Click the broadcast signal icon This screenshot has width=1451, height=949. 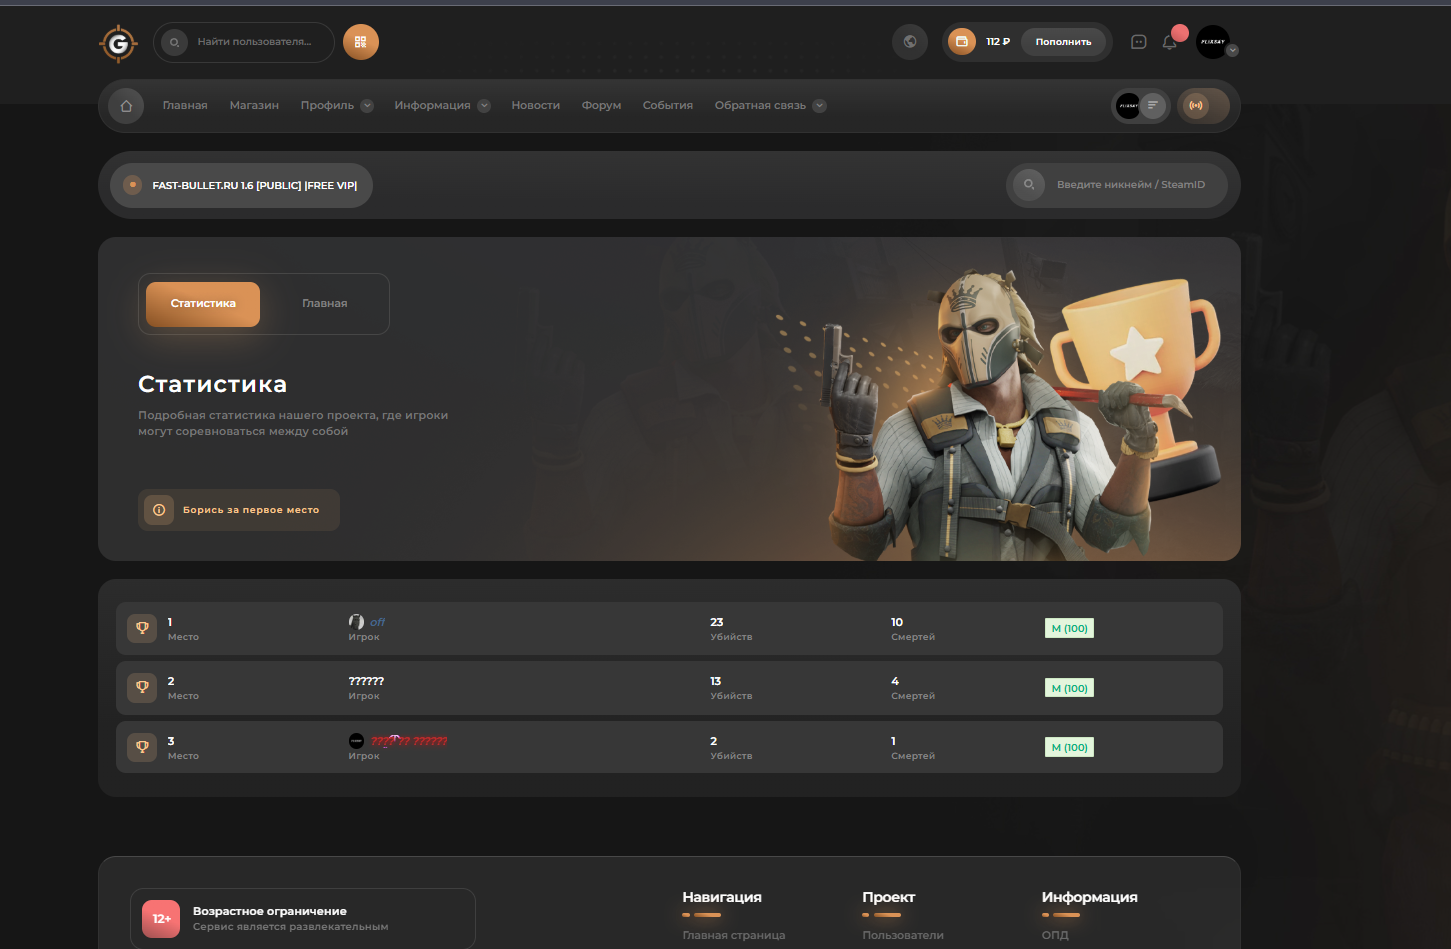1196,105
